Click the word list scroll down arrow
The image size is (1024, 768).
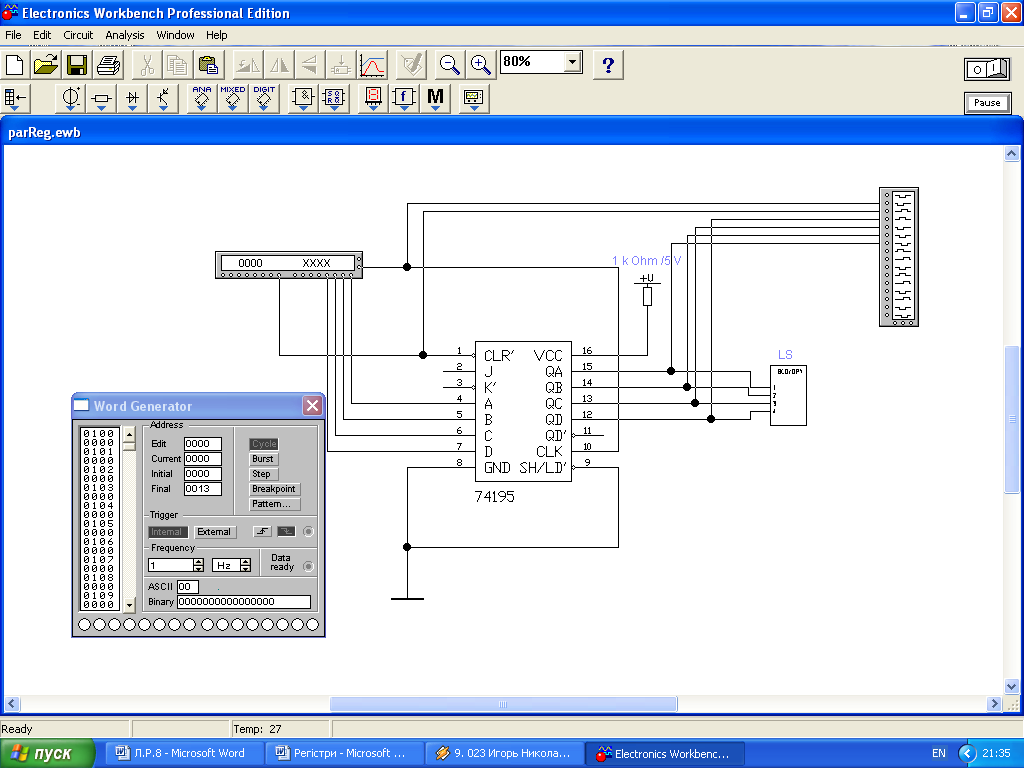tap(129, 605)
